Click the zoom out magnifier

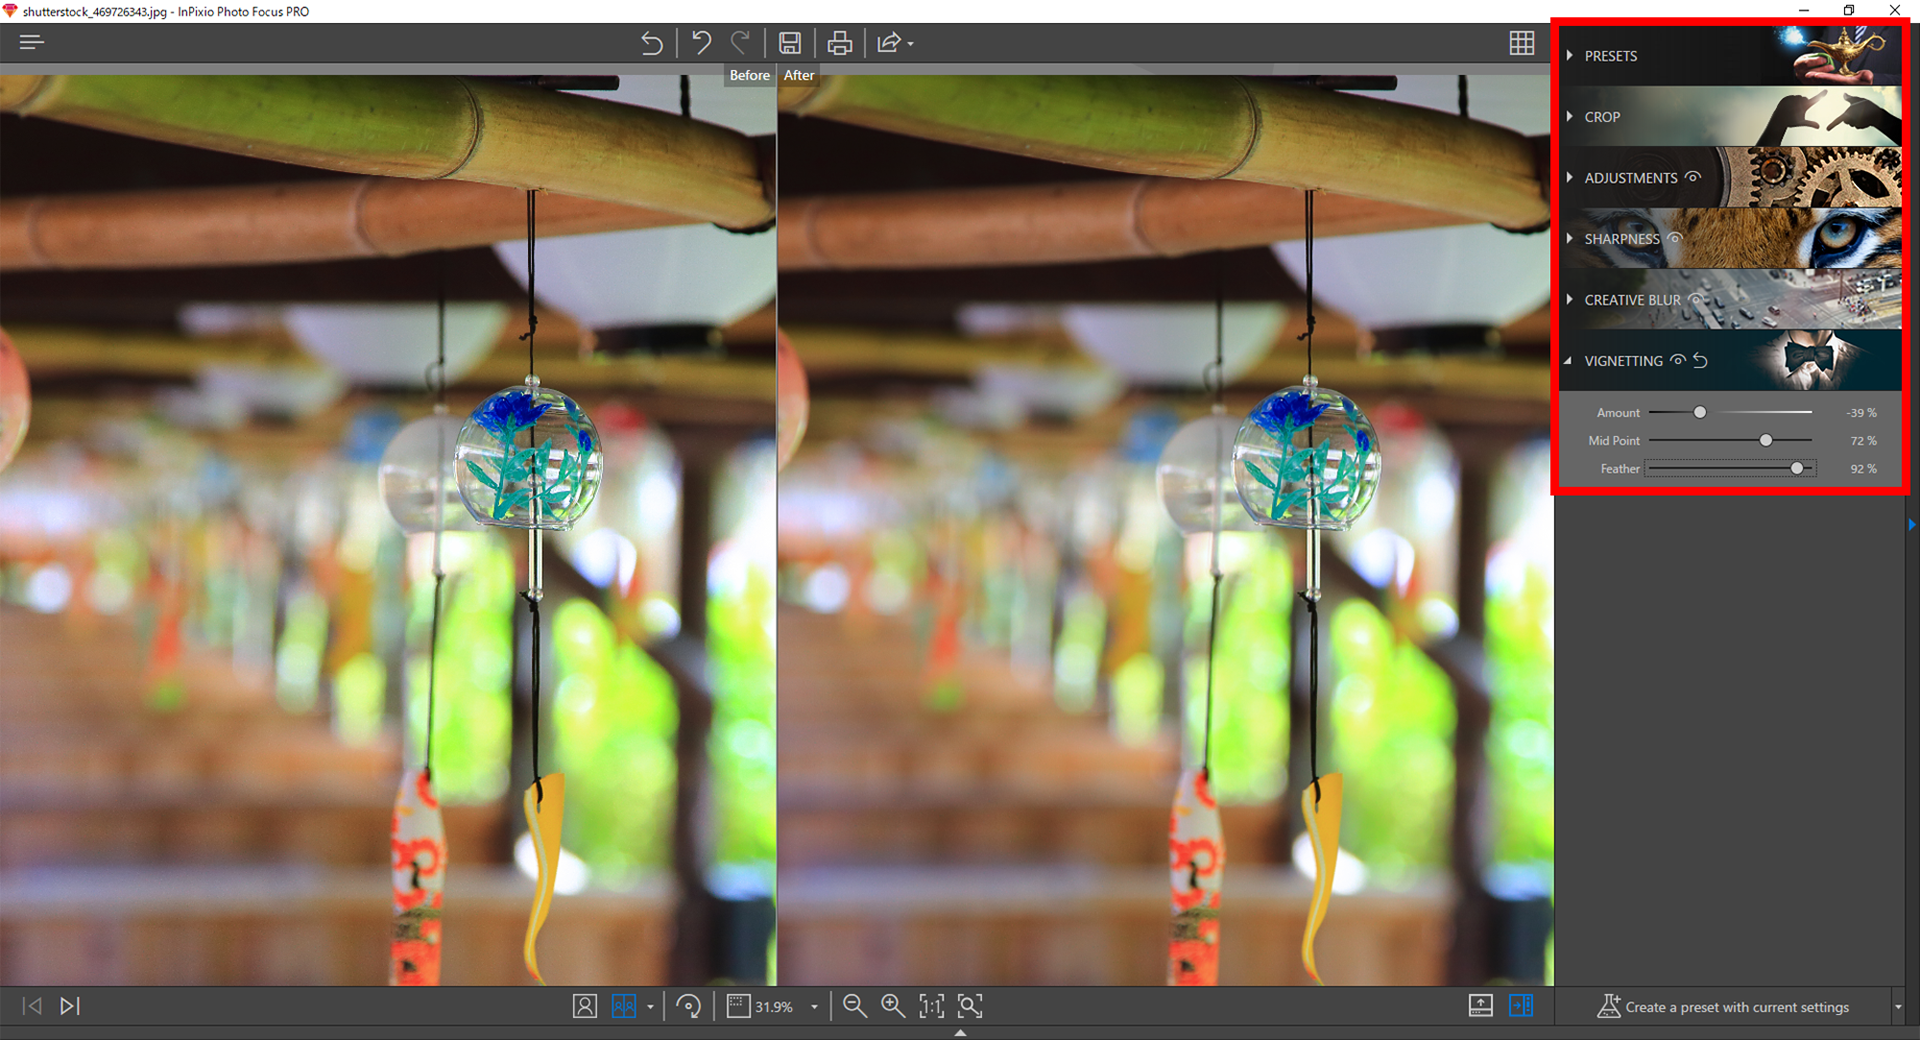coord(854,1006)
